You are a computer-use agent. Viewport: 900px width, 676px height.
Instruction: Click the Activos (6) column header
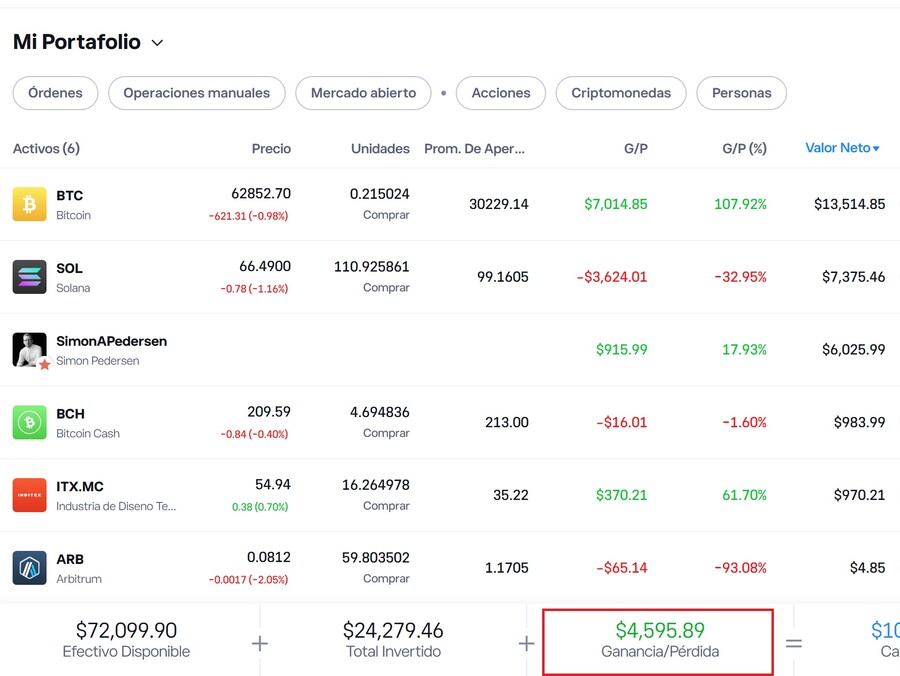[x=46, y=149]
